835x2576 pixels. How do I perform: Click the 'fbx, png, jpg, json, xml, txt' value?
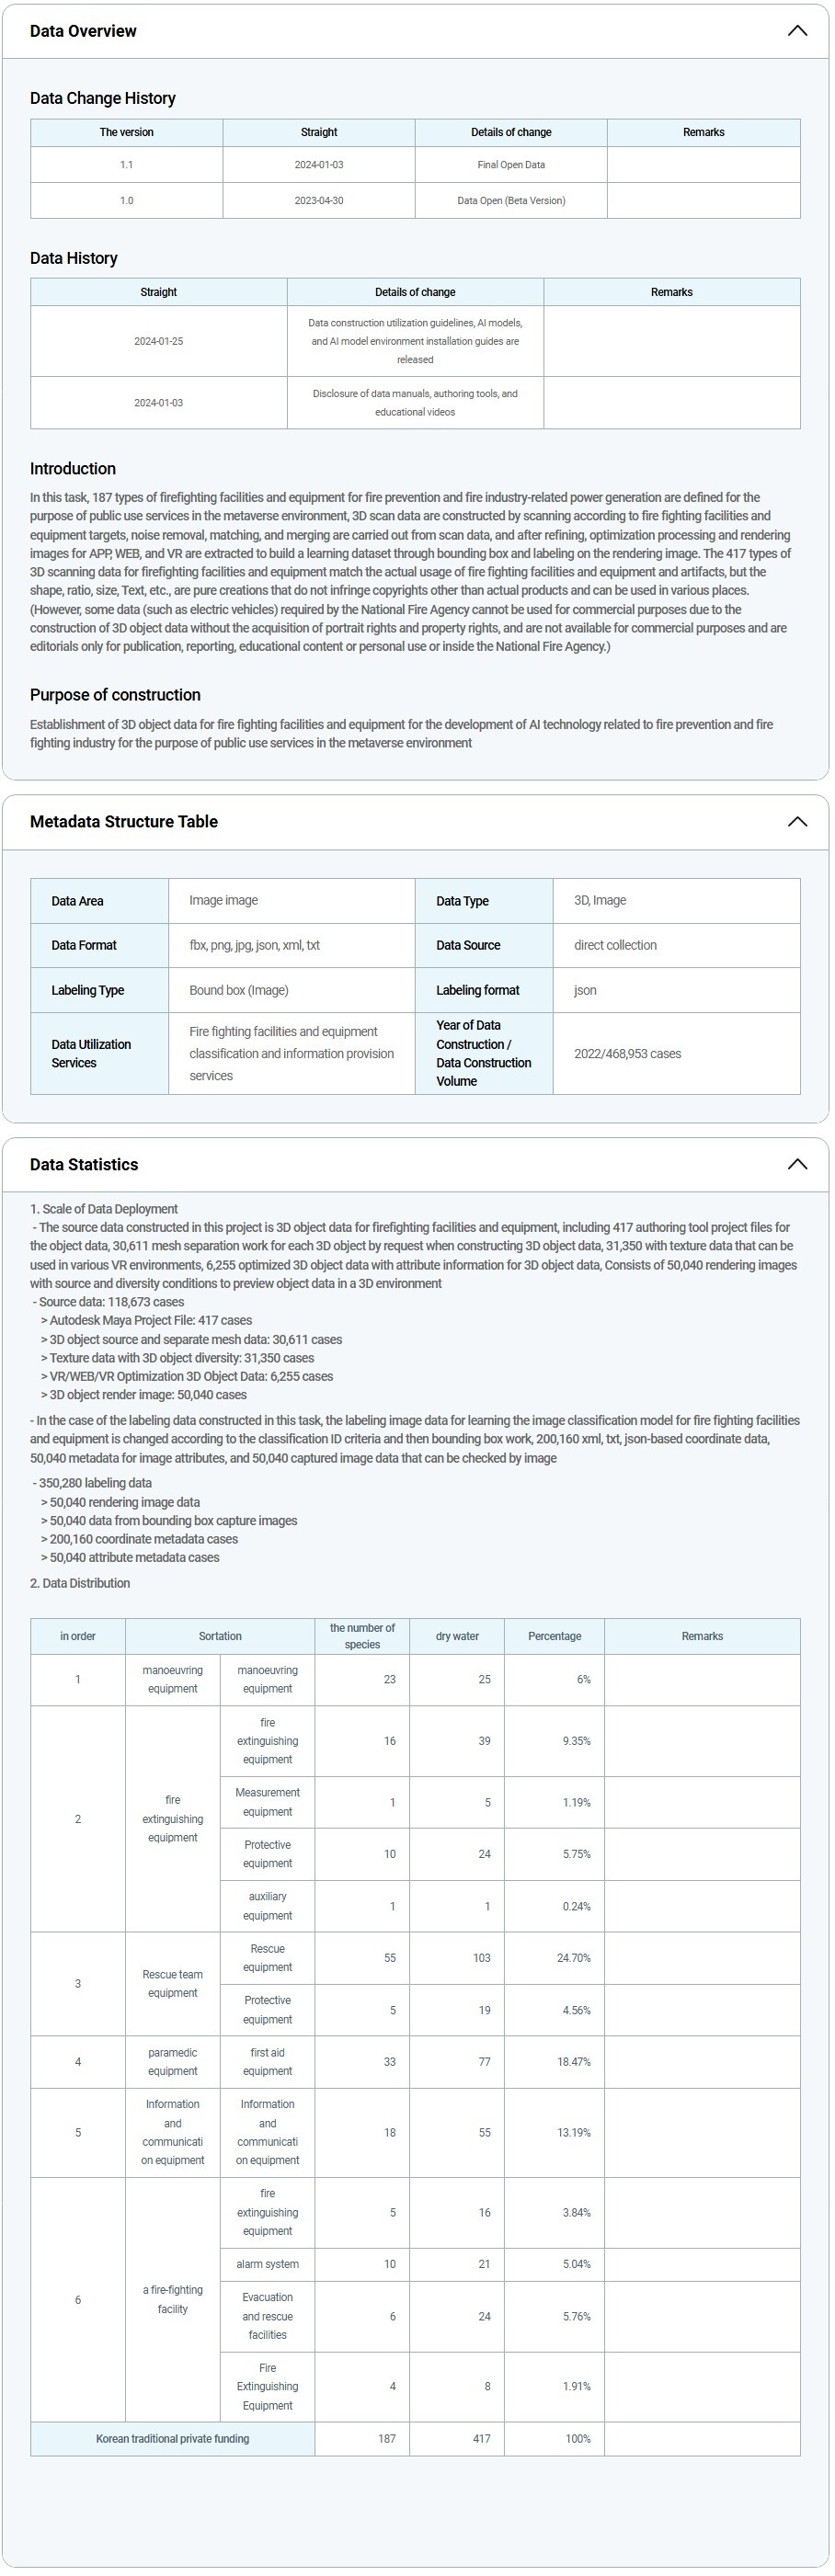click(255, 945)
